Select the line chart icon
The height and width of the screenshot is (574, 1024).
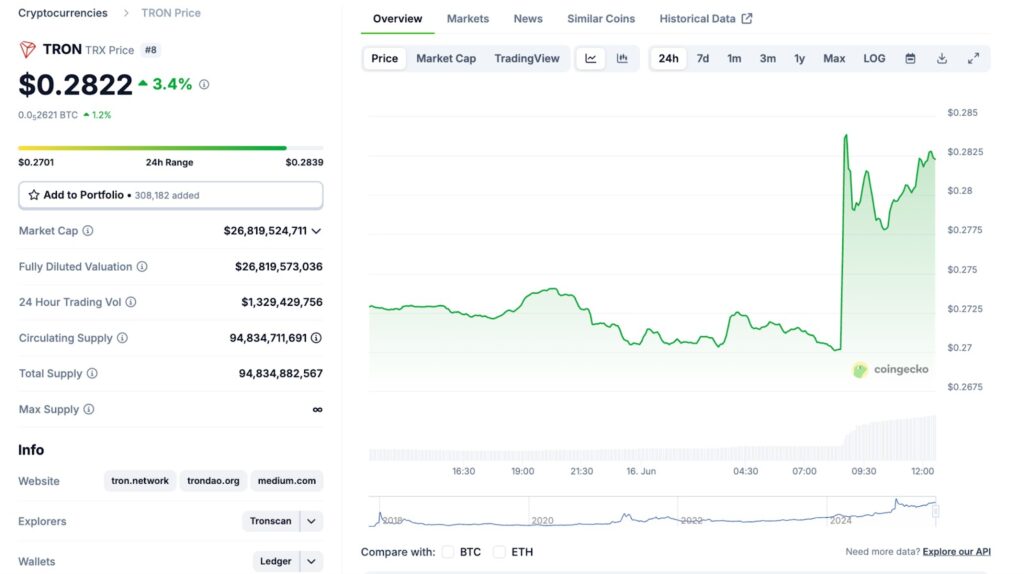591,59
